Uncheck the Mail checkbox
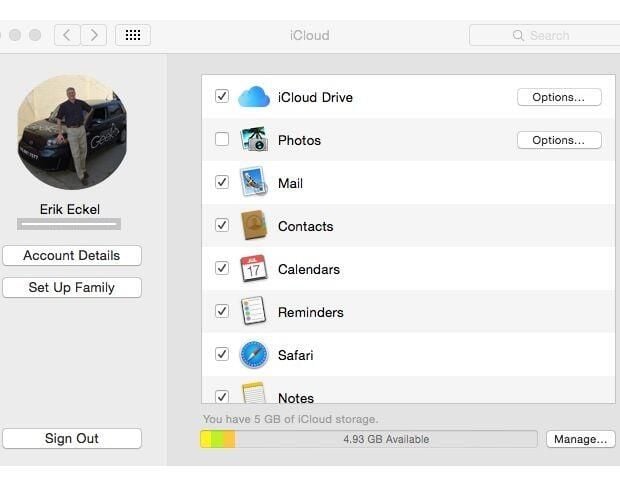Image resolution: width=620 pixels, height=485 pixels. click(222, 182)
